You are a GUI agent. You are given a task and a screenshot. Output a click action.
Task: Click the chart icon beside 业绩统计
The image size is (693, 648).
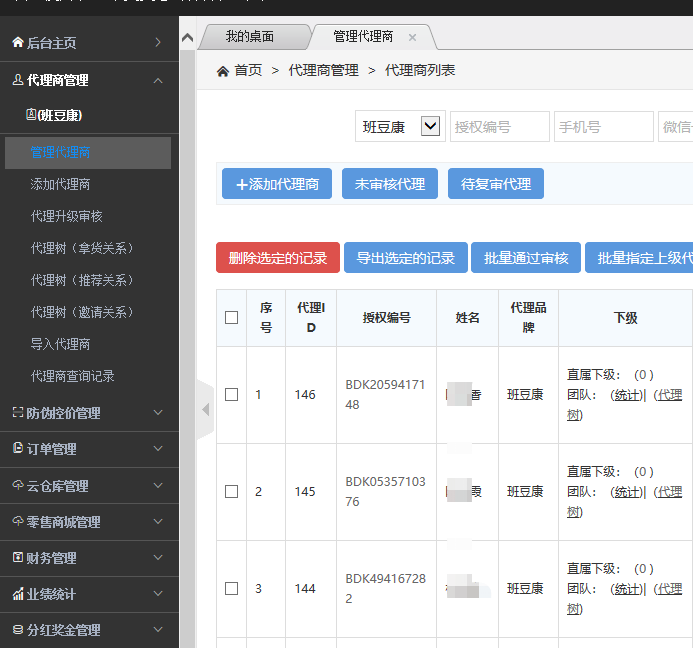pyautogui.click(x=18, y=594)
